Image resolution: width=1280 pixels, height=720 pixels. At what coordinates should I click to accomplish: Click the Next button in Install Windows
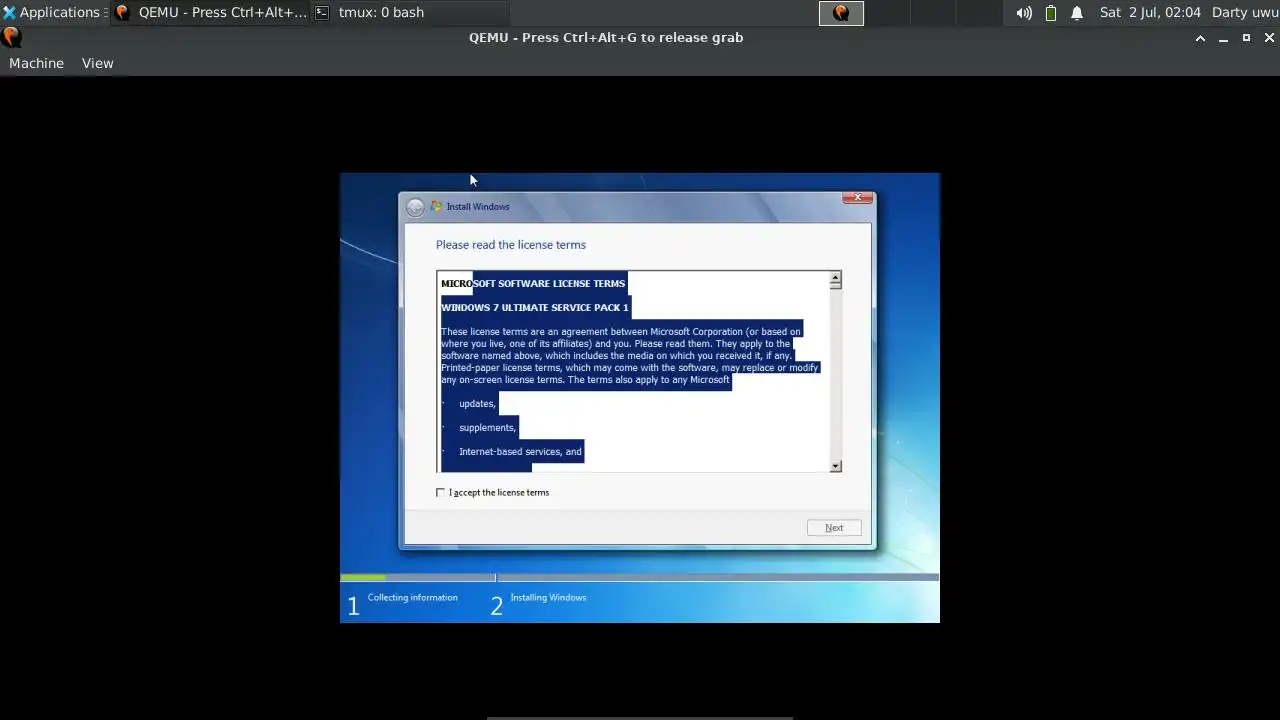click(x=834, y=527)
